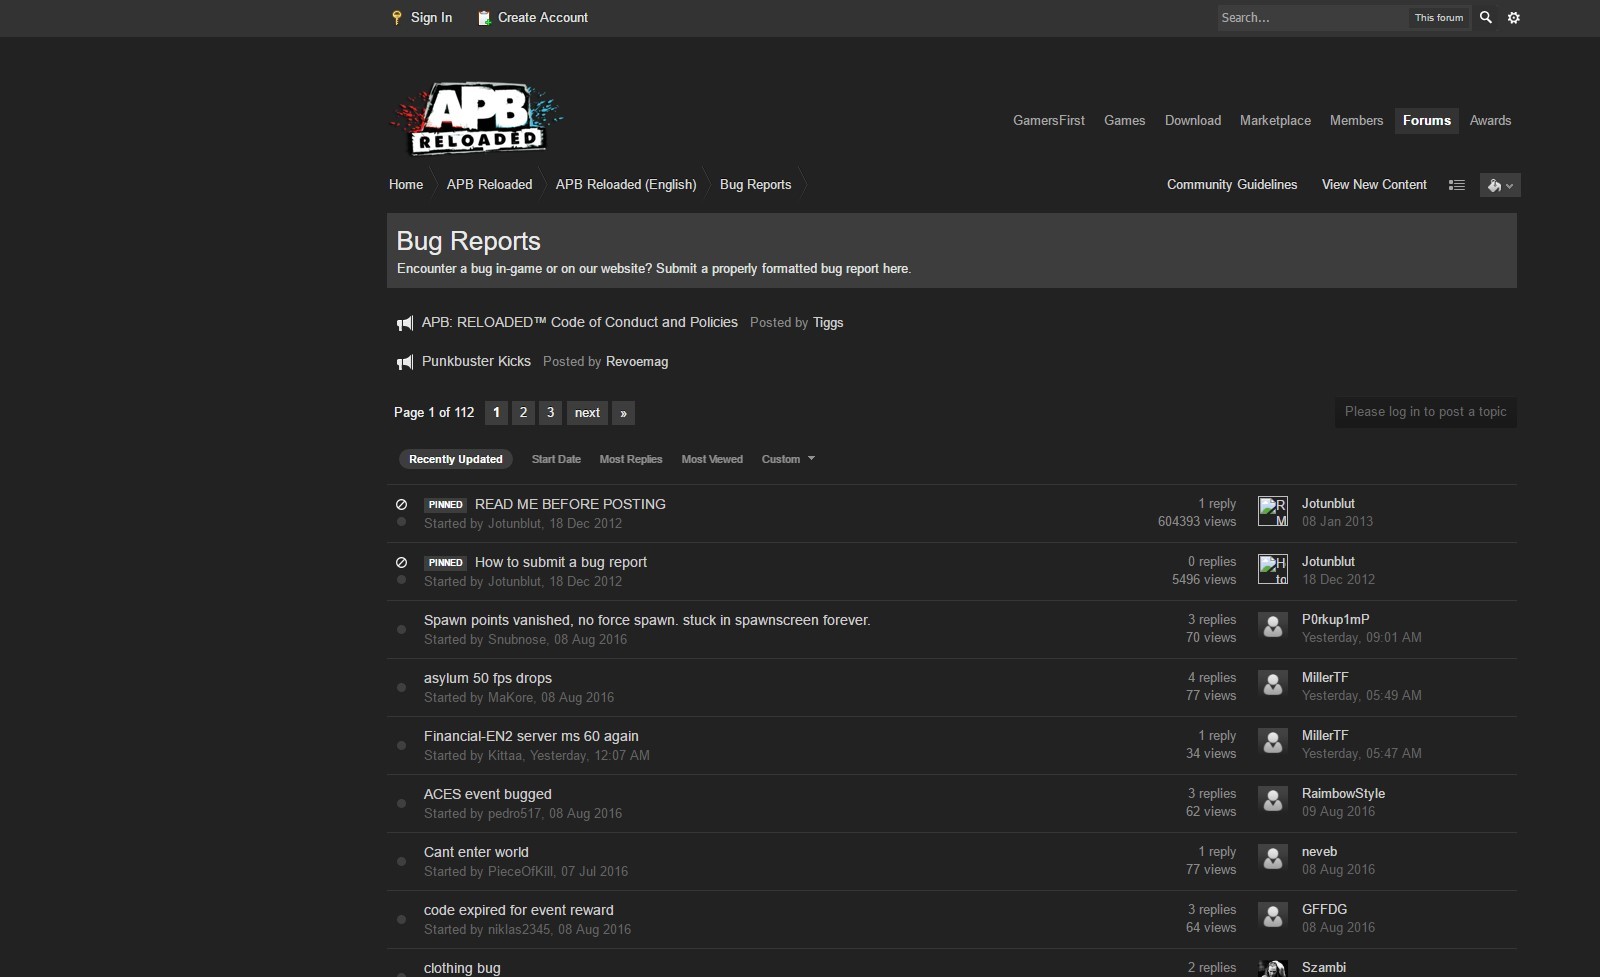Click Jotunblut avatar on READ ME BEFORE POSTING row
The image size is (1600, 977).
click(1273, 511)
